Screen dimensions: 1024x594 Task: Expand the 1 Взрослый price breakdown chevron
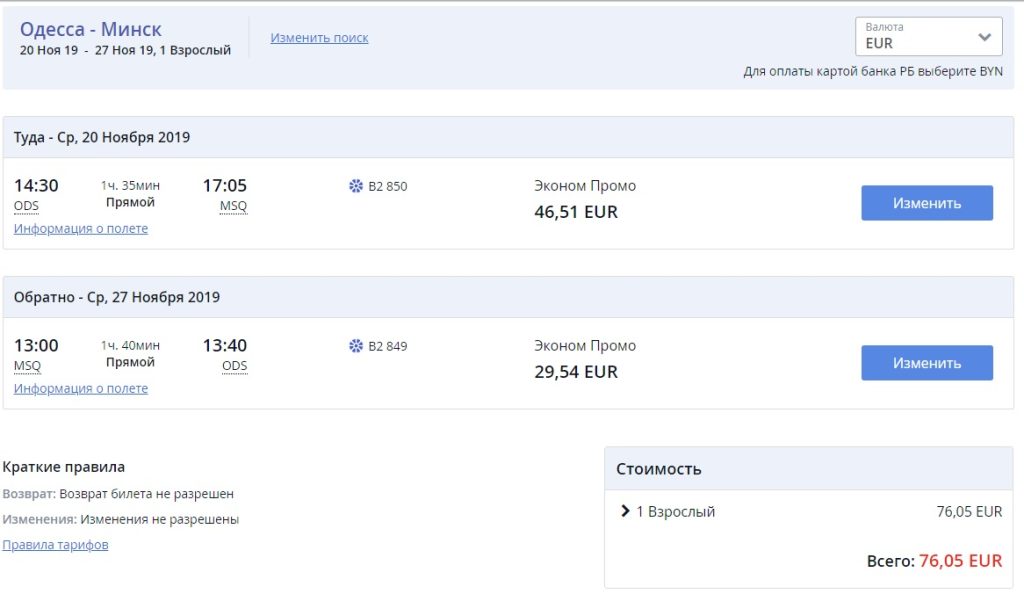[625, 511]
